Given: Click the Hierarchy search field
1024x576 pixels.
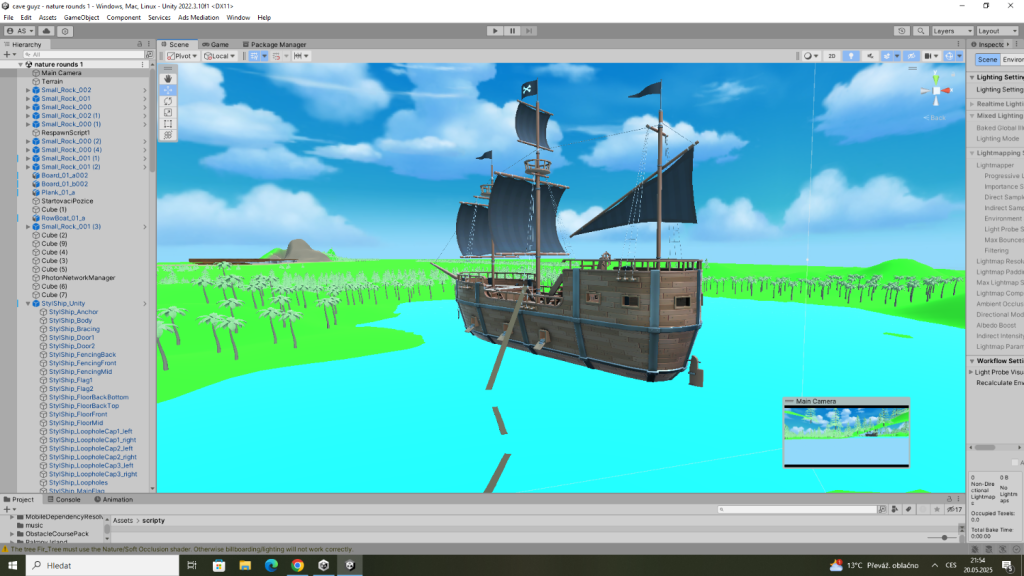Looking at the screenshot, I should (x=82, y=55).
